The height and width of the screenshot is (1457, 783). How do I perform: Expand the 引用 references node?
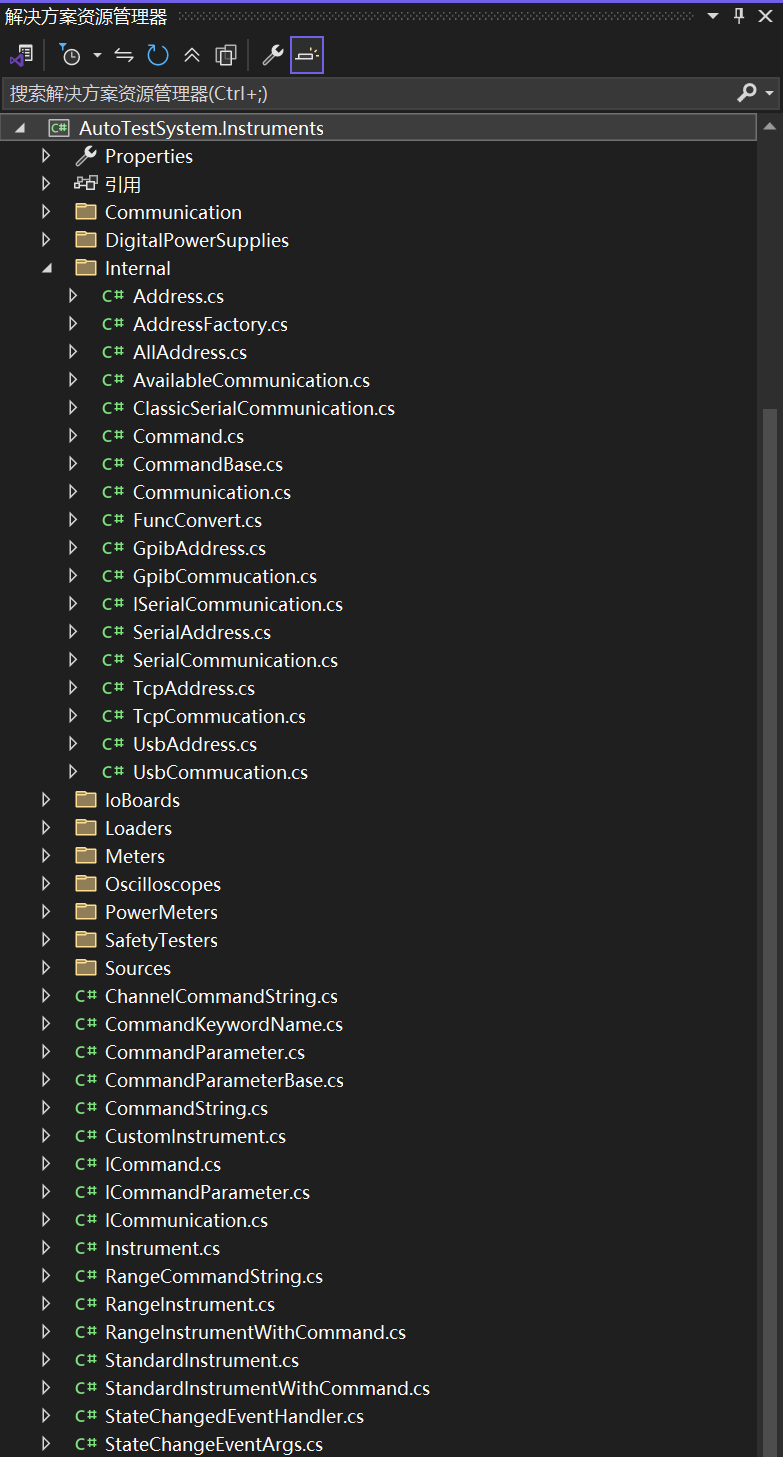point(46,184)
